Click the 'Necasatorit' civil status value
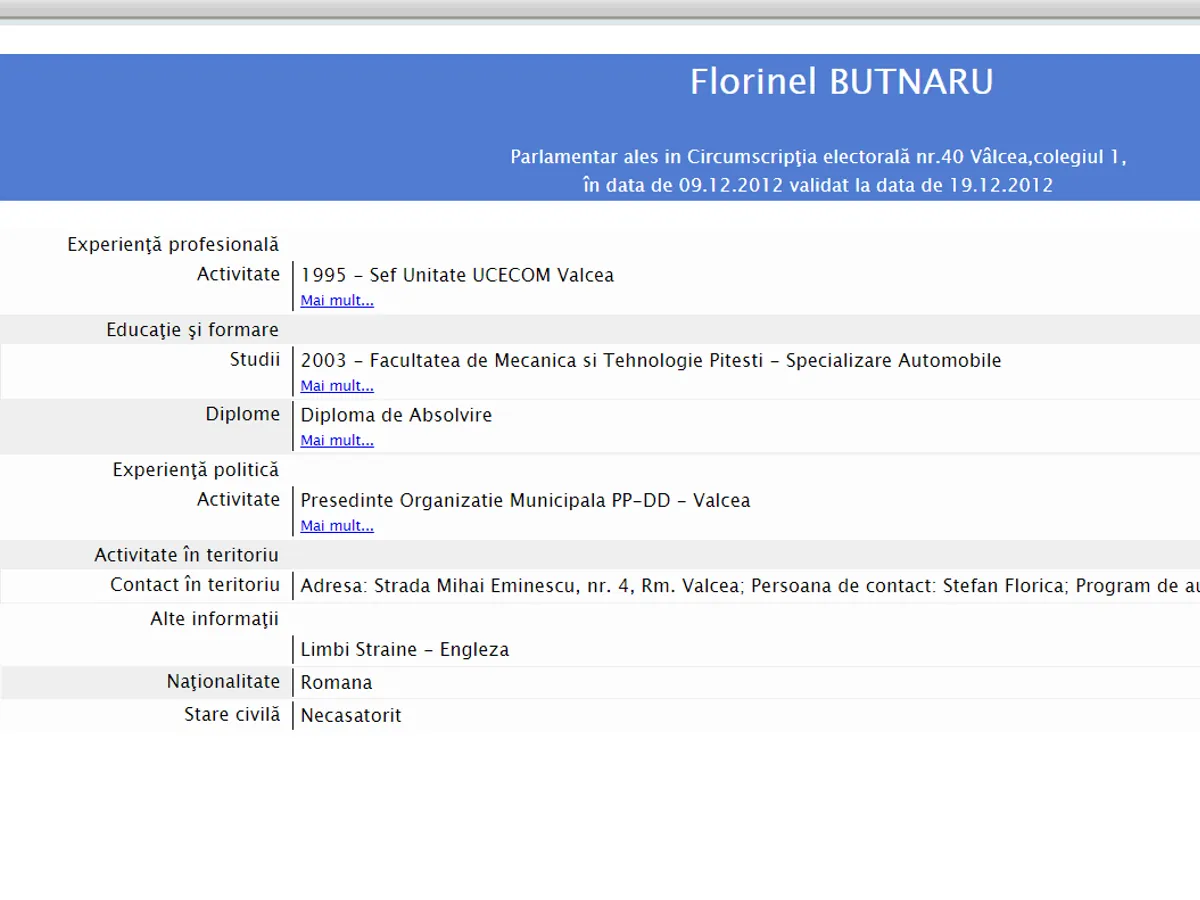This screenshot has width=1200, height=900. (x=351, y=716)
